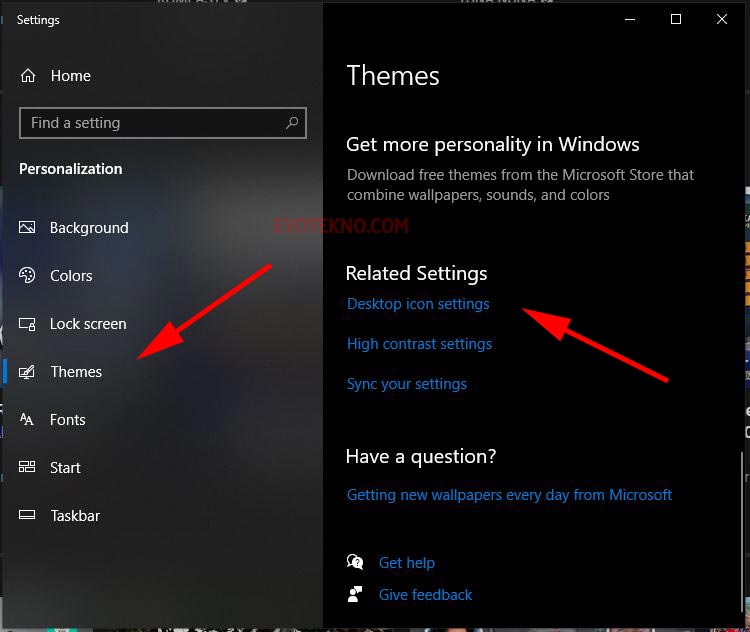Viewport: 750px width, 632px height.
Task: Click the Get help chat icon
Action: [355, 562]
